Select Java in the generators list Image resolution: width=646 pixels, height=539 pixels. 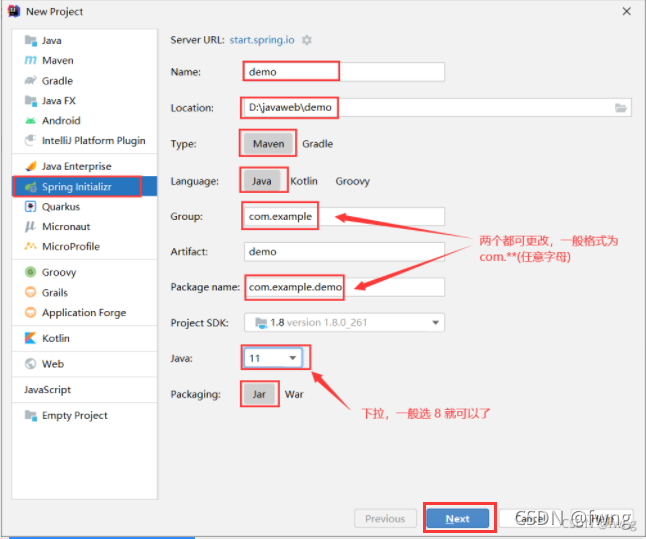84,40
